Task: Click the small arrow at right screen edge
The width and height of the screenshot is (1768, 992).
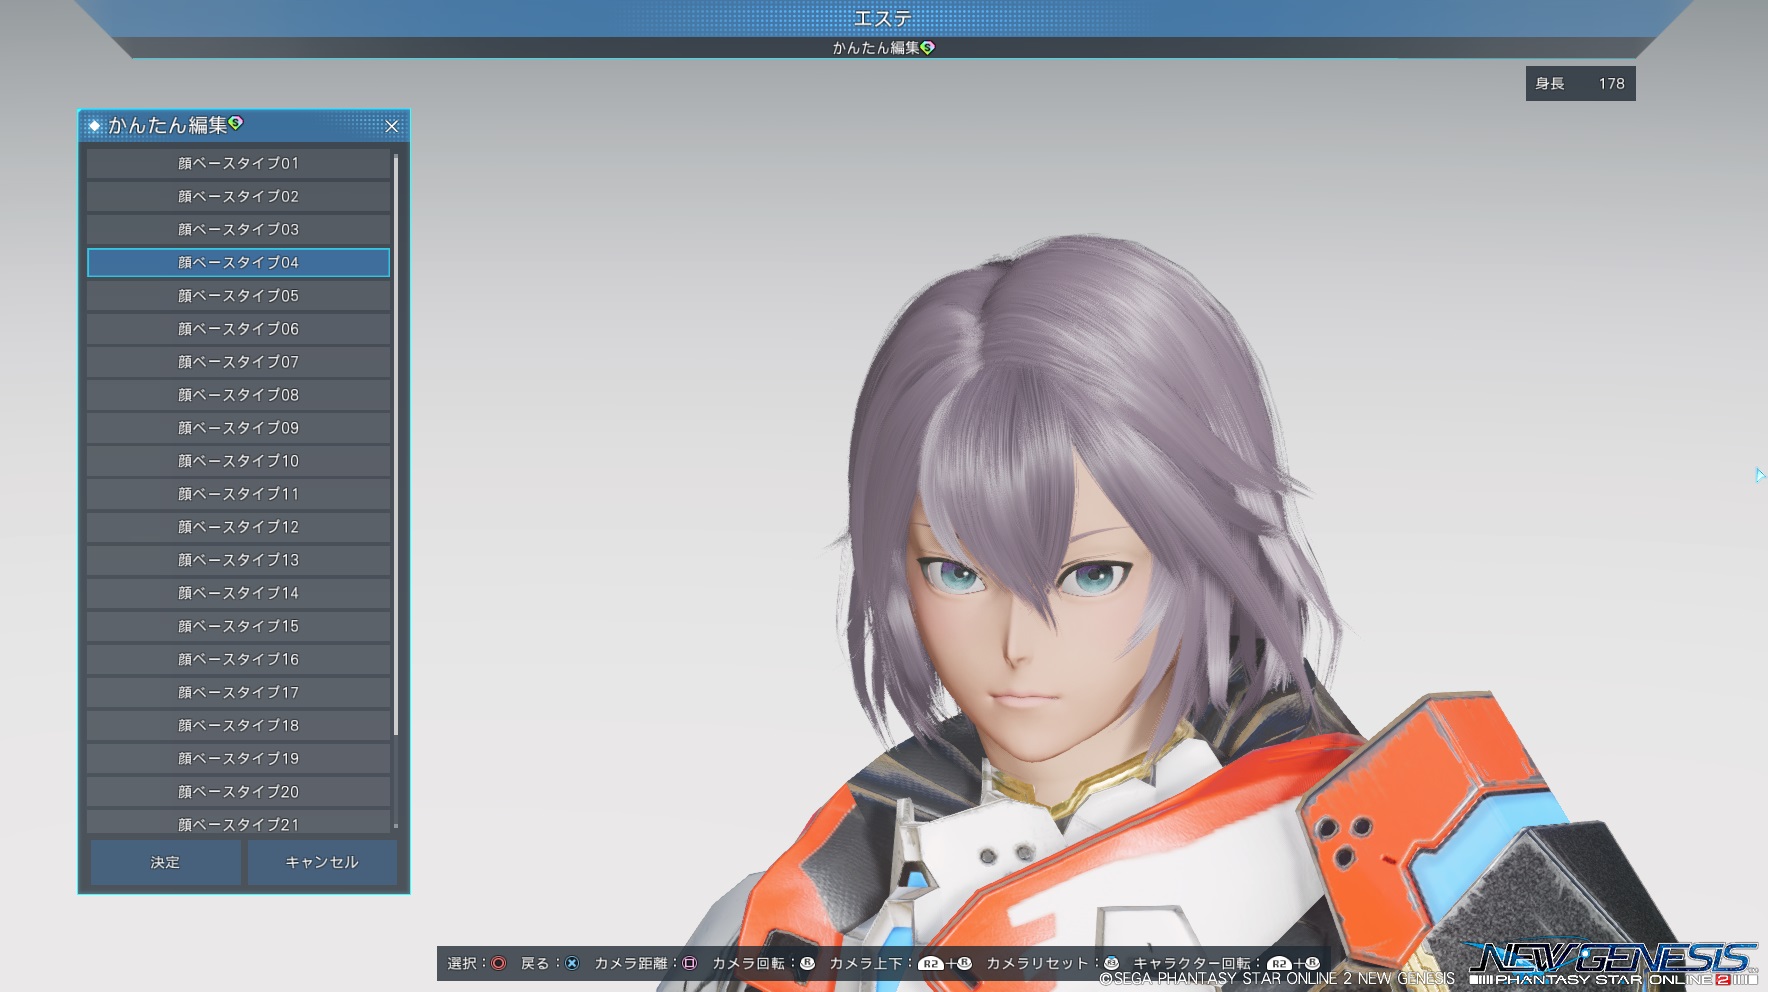Action: (x=1759, y=475)
